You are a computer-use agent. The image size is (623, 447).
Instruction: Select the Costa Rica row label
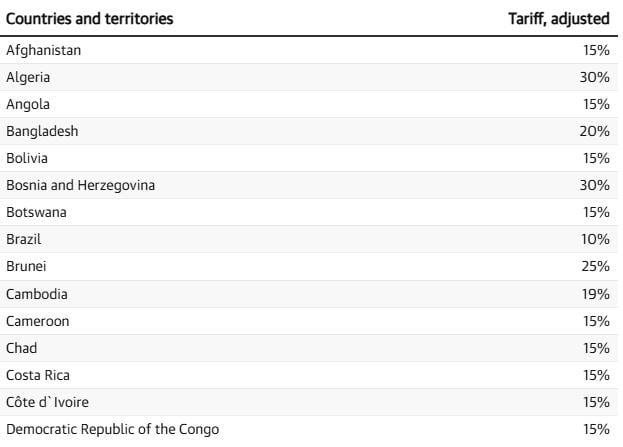point(38,375)
